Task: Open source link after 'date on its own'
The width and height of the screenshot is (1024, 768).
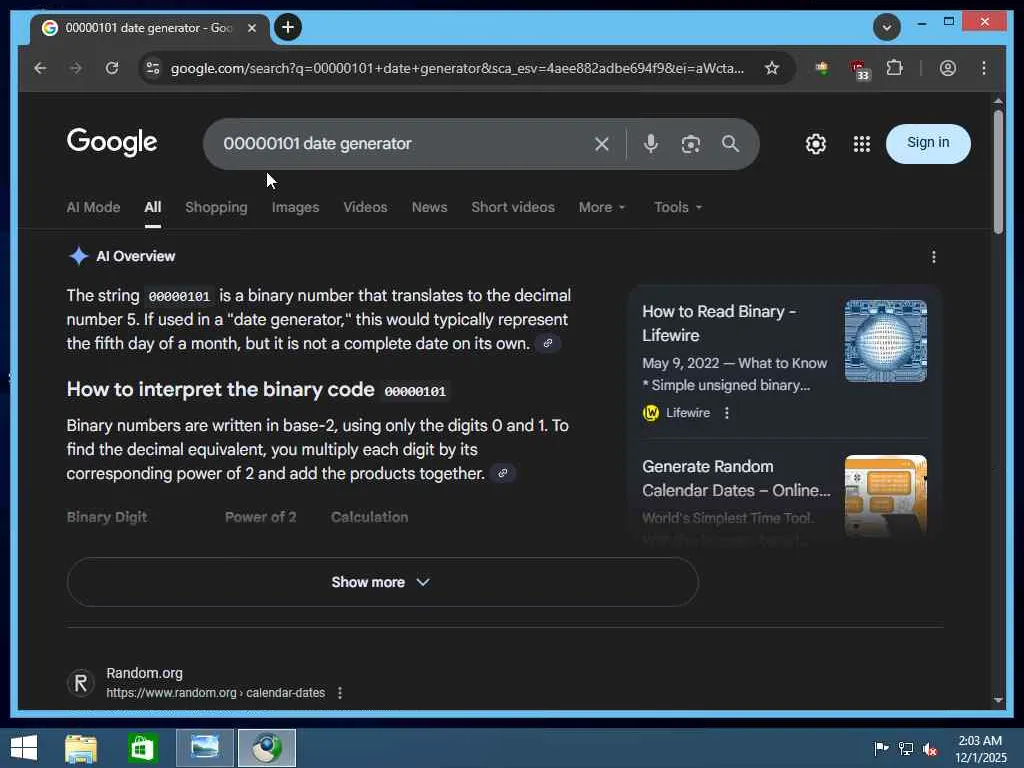Action: pos(548,344)
